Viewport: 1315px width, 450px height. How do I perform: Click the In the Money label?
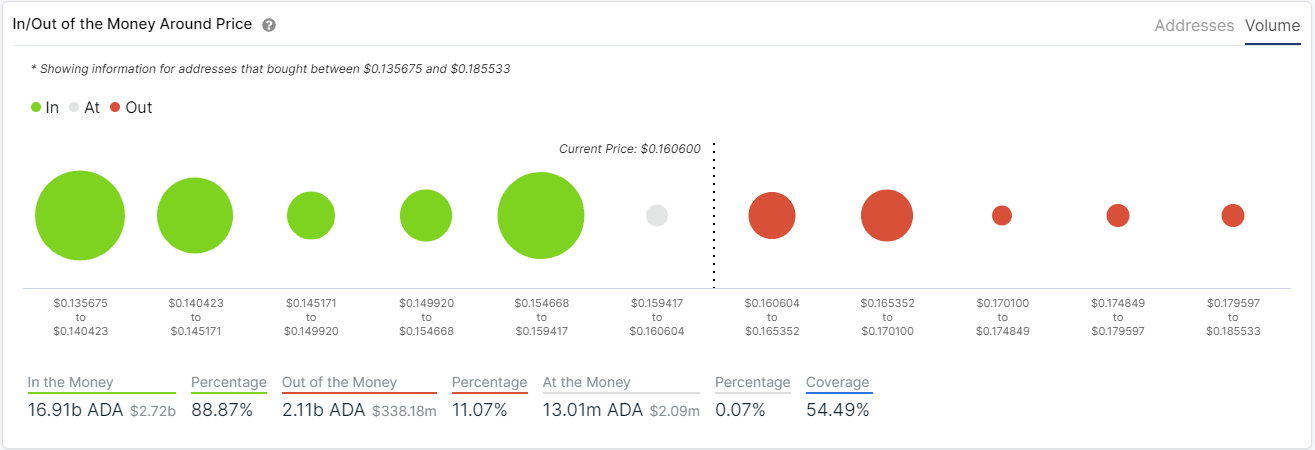(x=70, y=382)
